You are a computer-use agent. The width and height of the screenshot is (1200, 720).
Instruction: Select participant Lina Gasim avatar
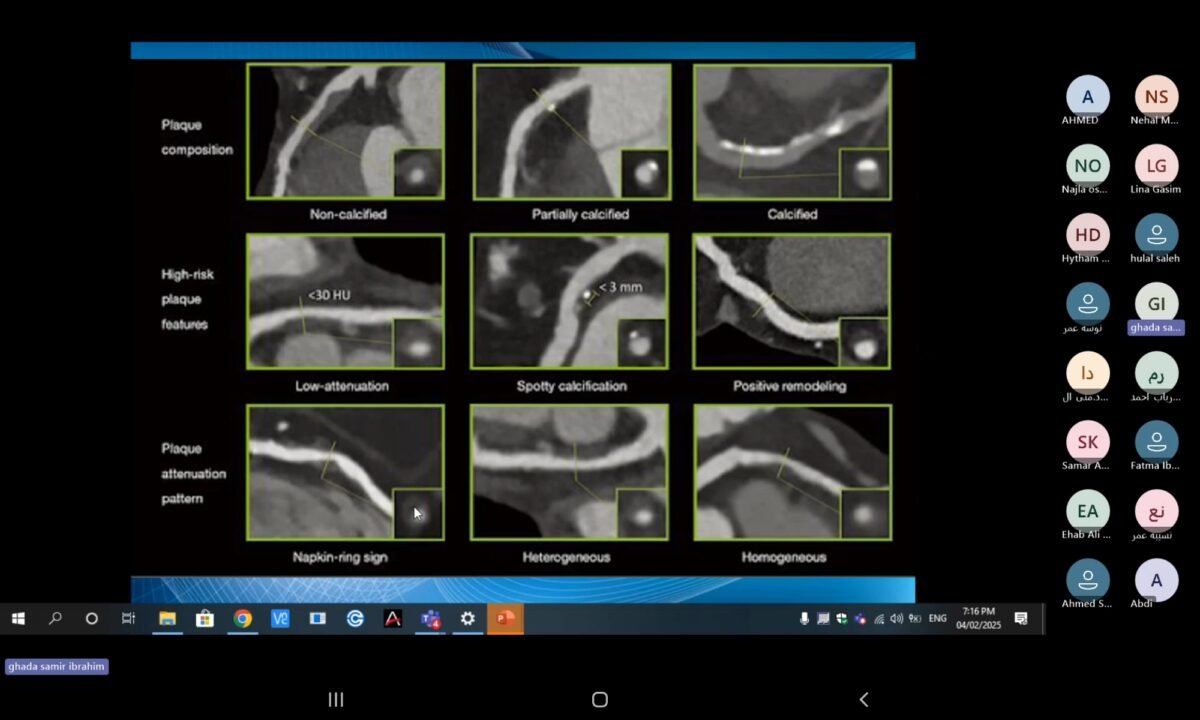coord(1156,165)
